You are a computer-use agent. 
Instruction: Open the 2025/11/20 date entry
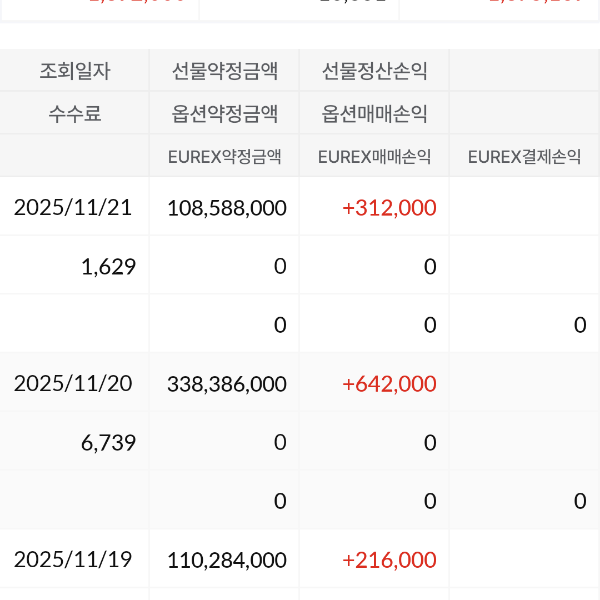pyautogui.click(x=73, y=384)
